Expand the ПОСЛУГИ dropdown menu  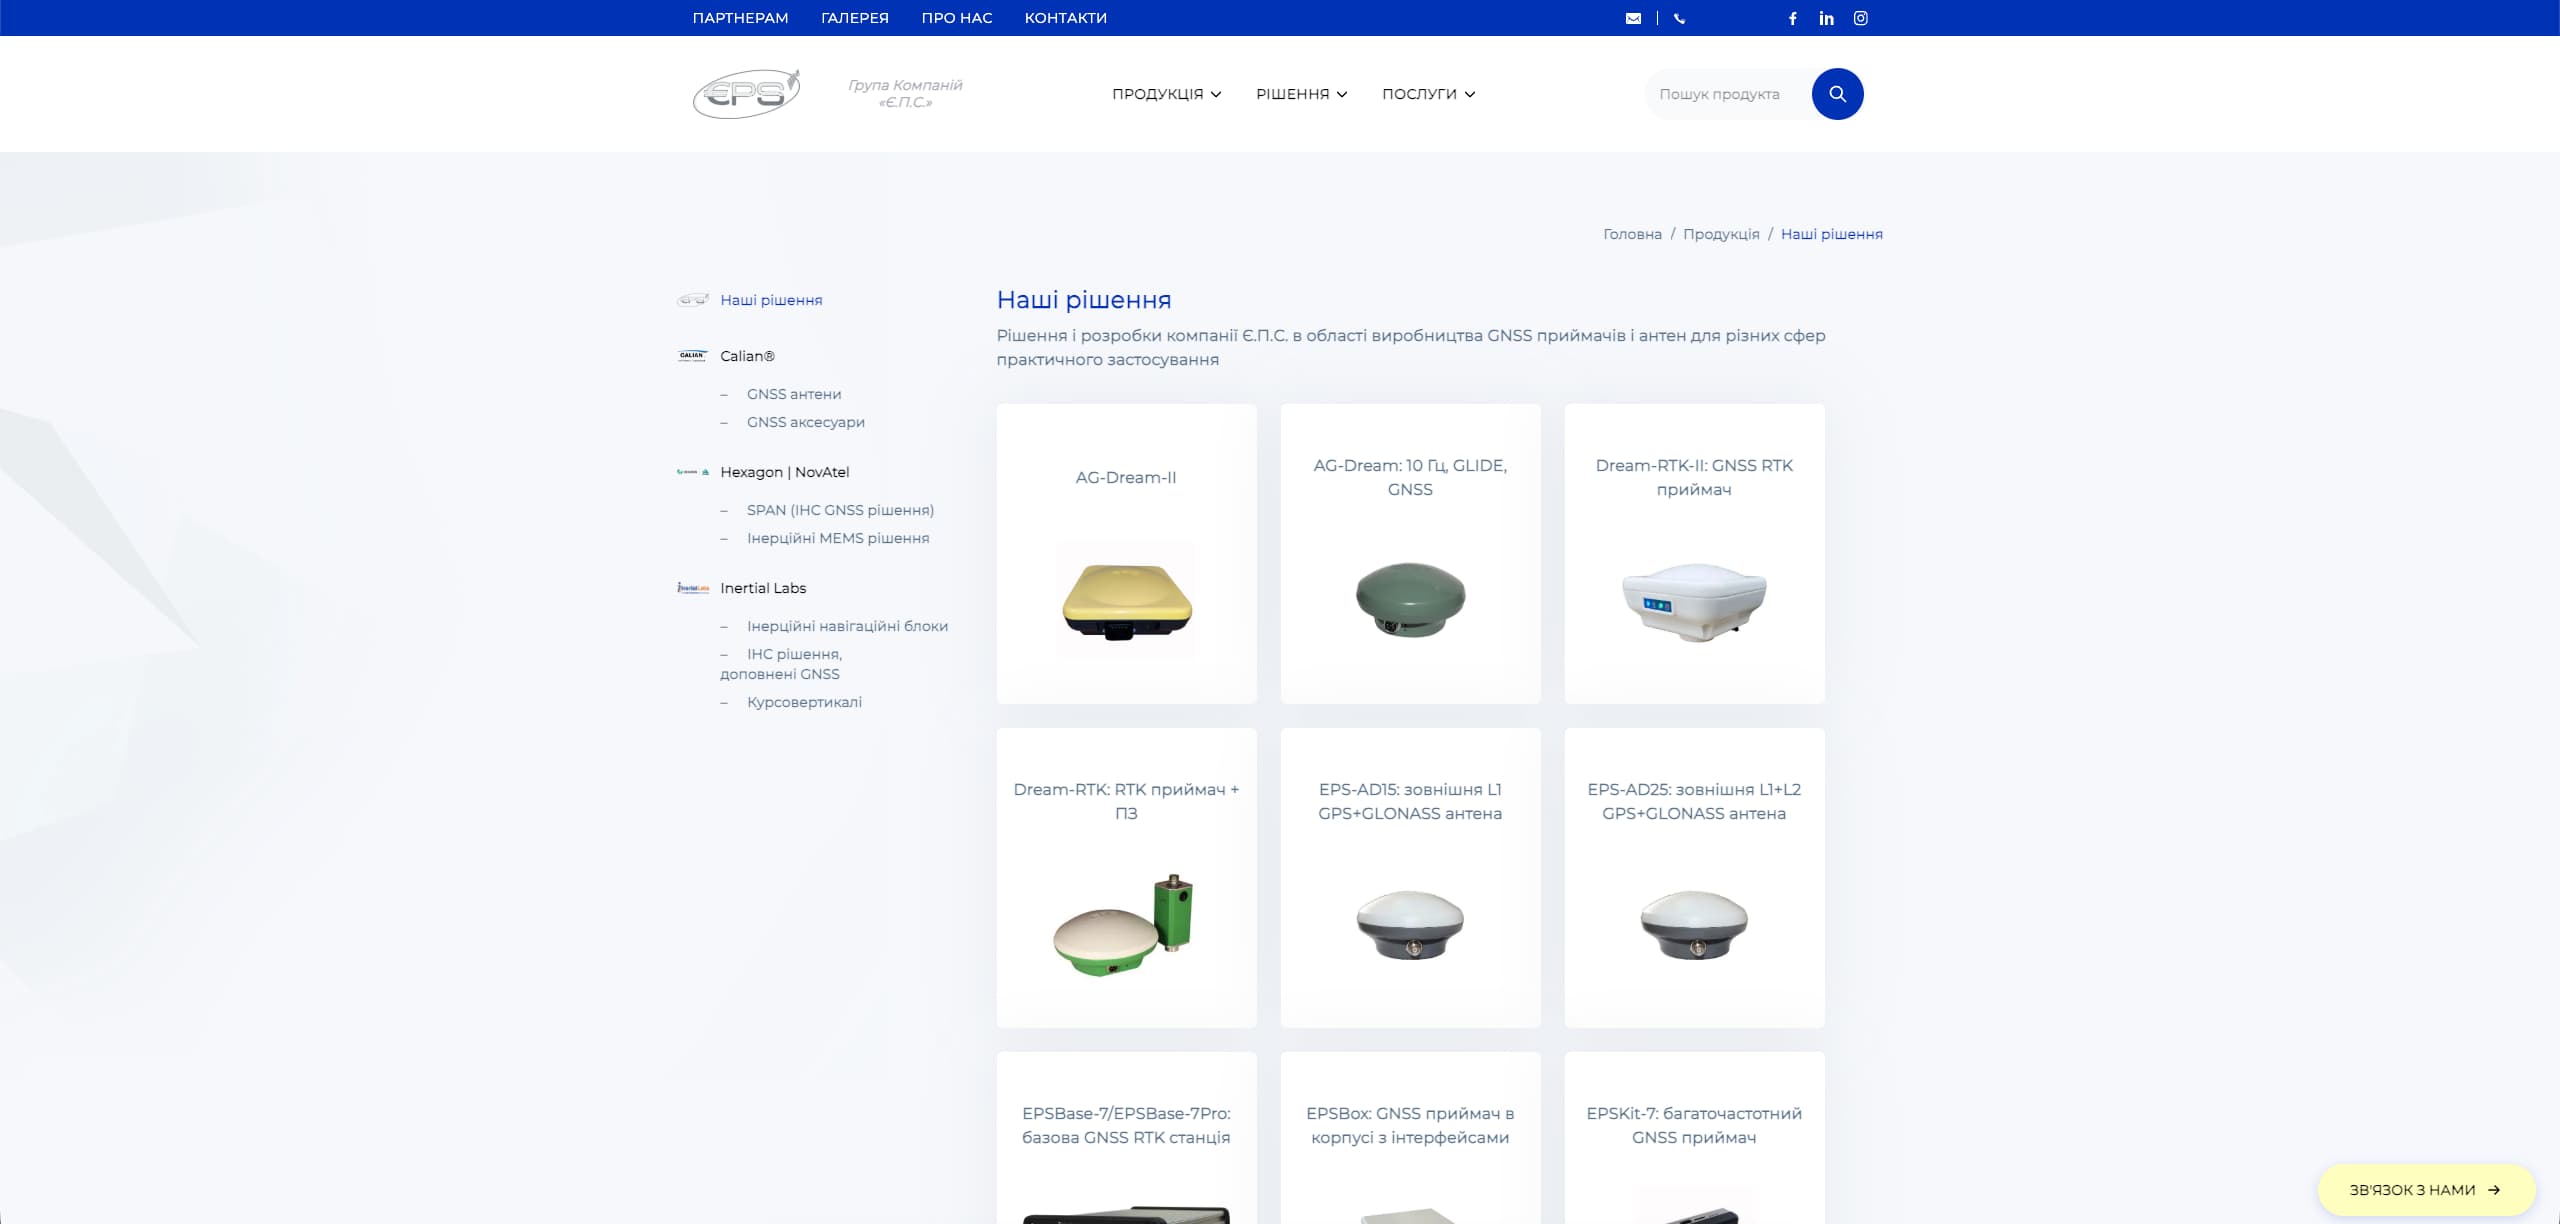tap(1428, 94)
